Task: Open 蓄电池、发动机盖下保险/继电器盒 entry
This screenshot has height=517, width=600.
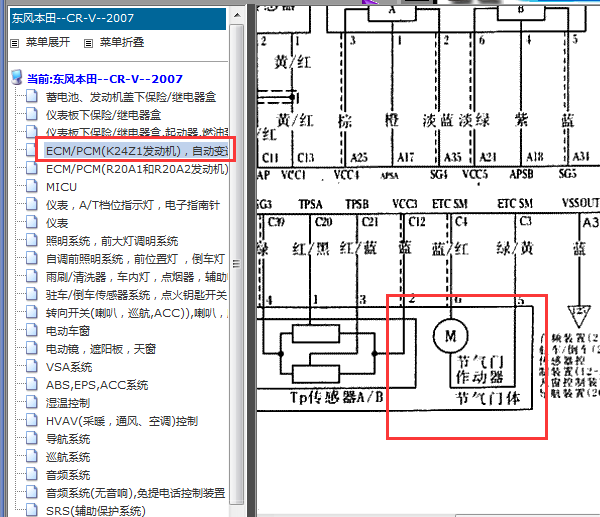Action: pyautogui.click(x=131, y=97)
